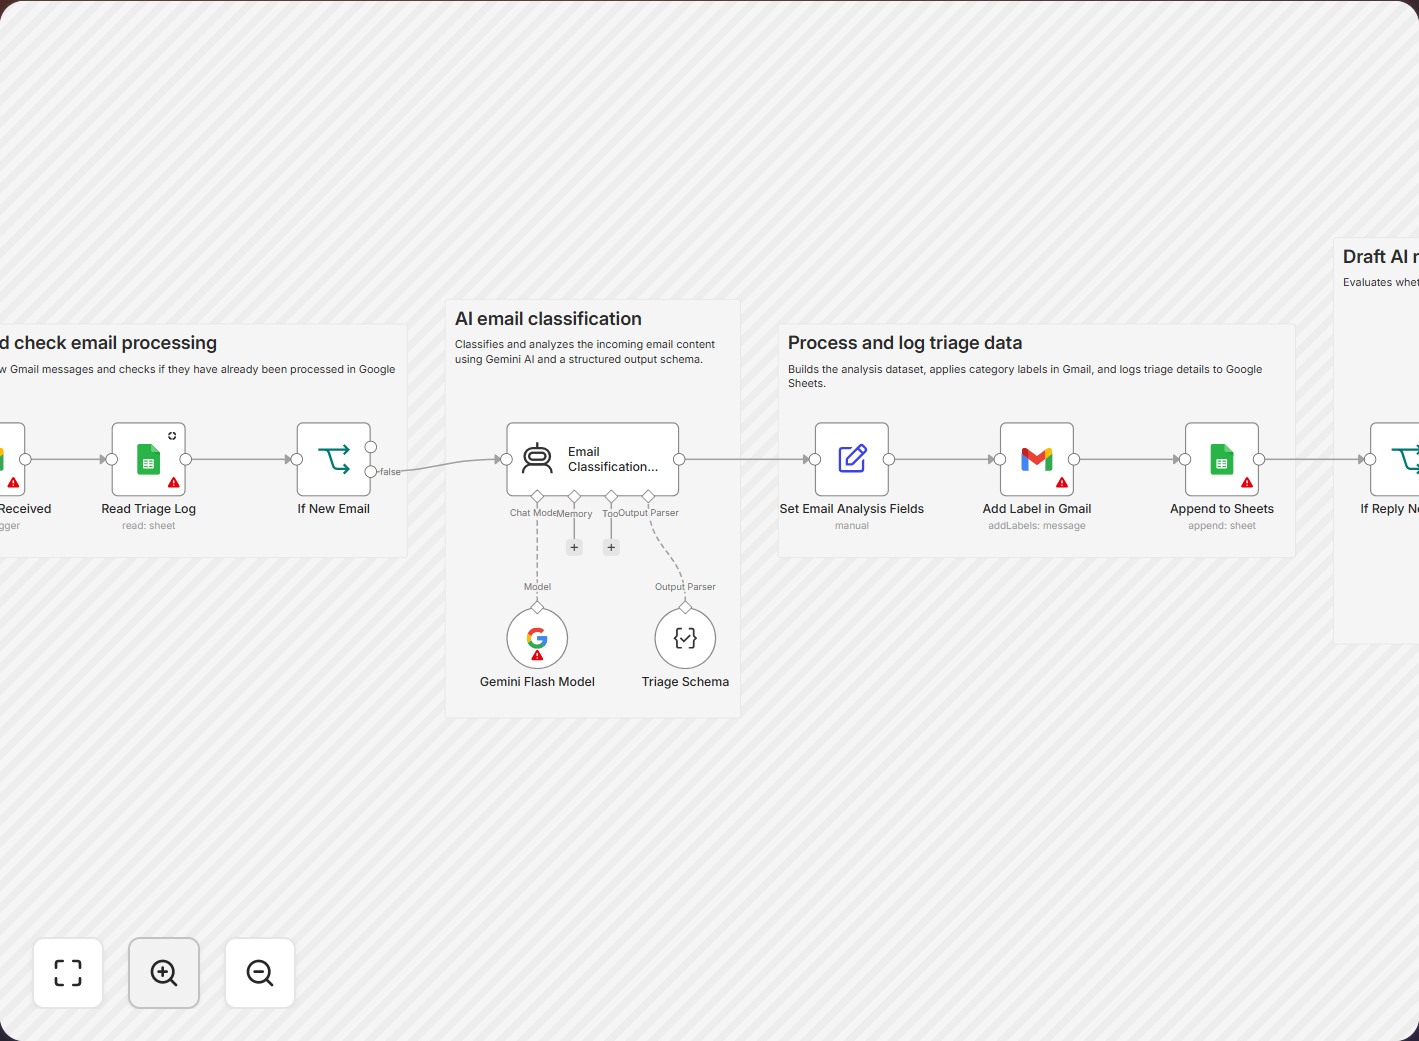1419x1041 pixels.
Task: Click the "addLabels: message" subtitle text
Action: click(x=1037, y=526)
